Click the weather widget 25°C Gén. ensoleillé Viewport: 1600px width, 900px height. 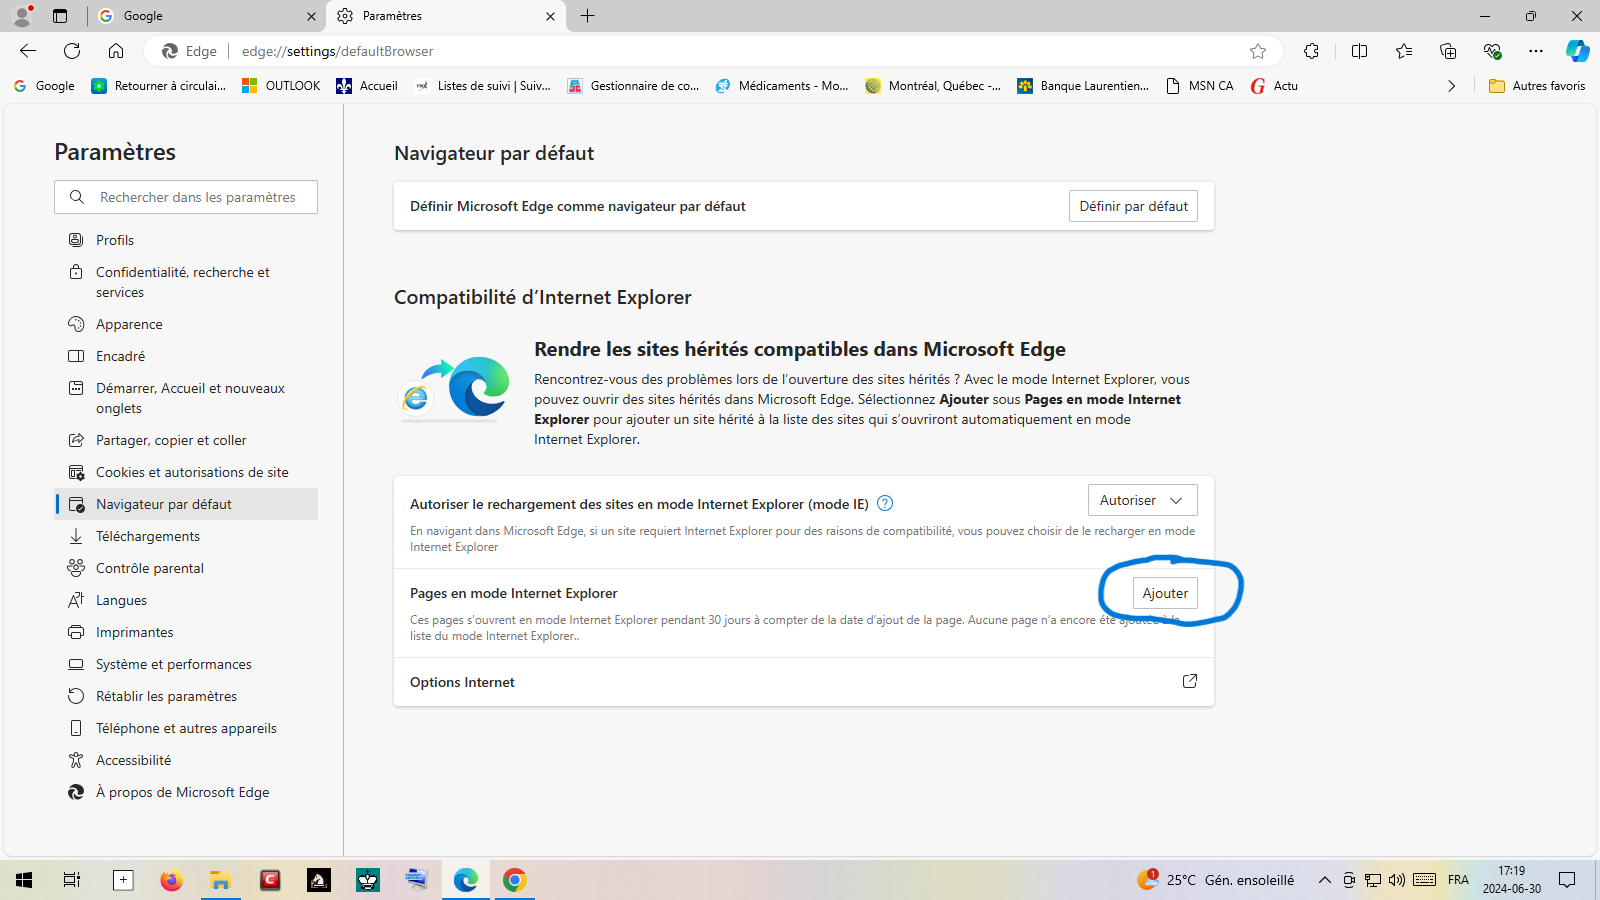click(x=1216, y=880)
